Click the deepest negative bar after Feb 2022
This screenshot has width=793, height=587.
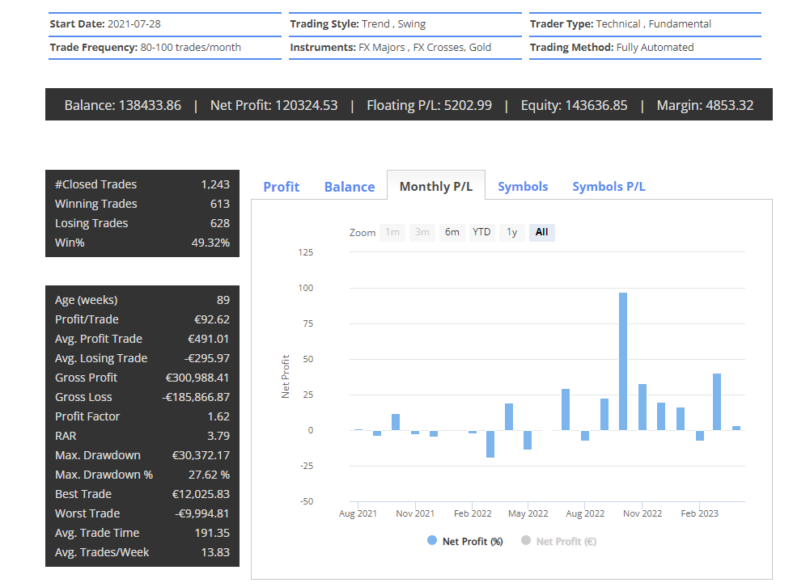pyautogui.click(x=490, y=444)
